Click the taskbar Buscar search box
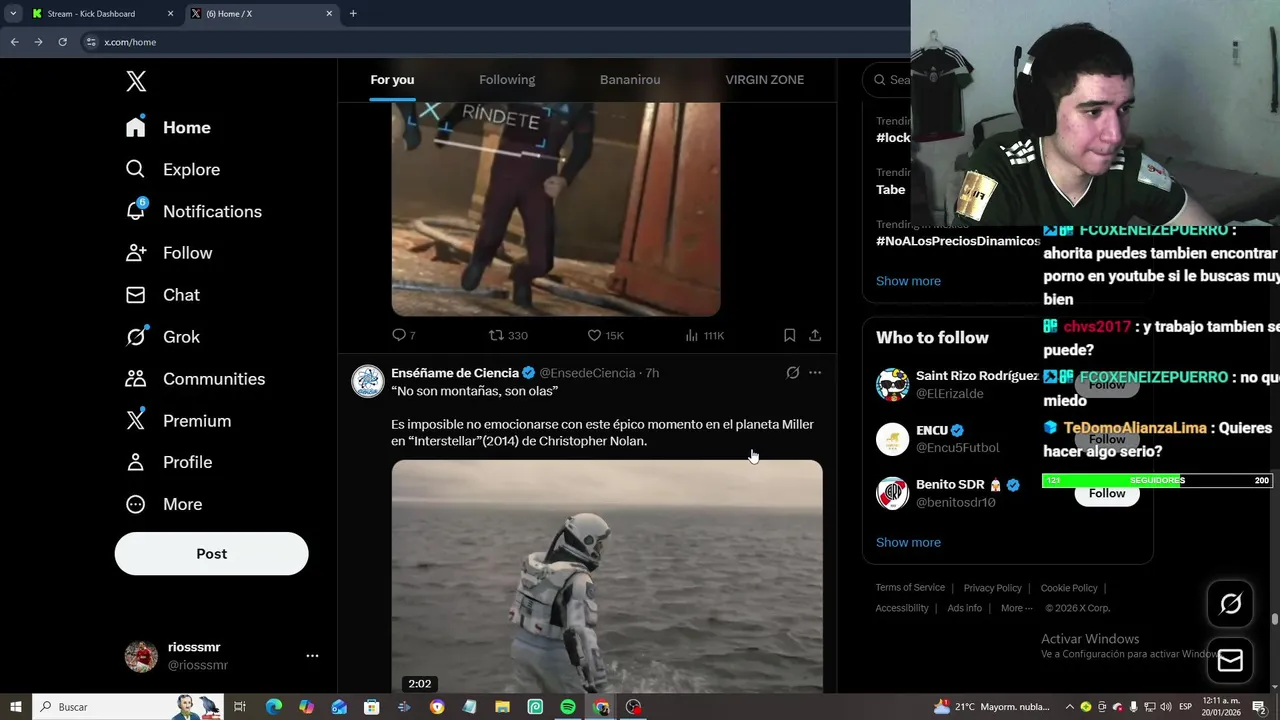This screenshot has height=720, width=1280. tap(128, 707)
